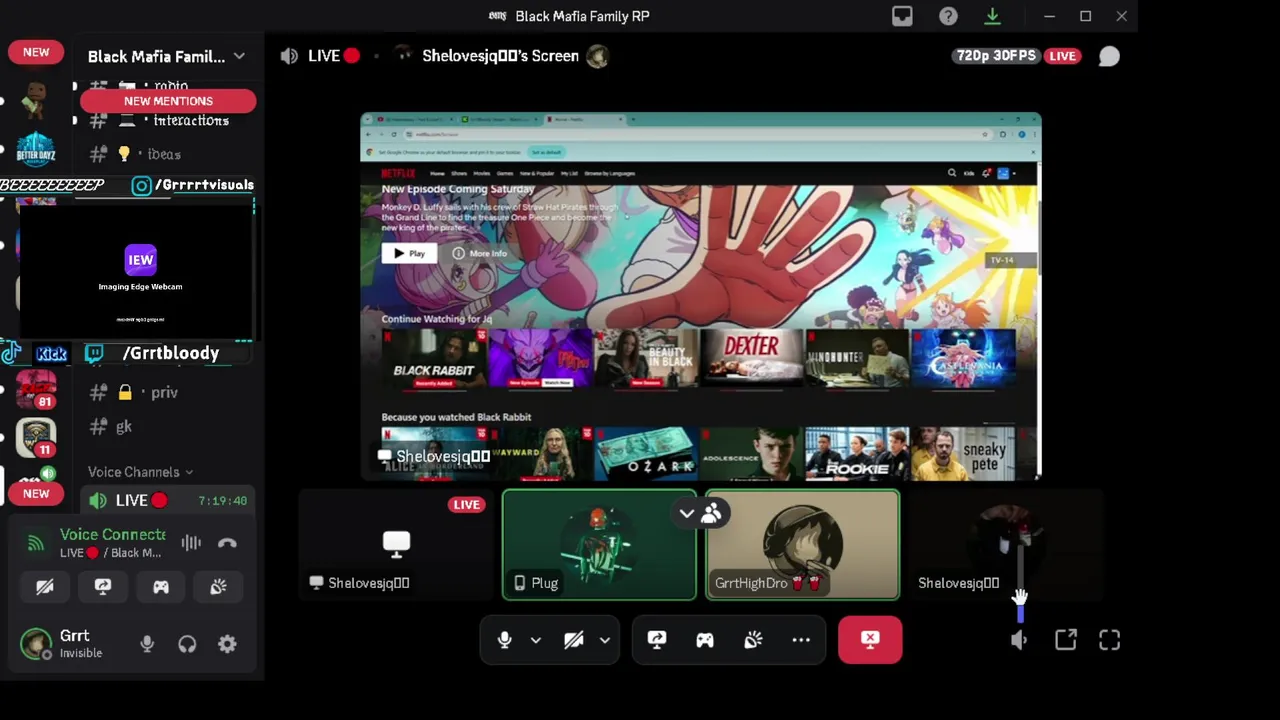
Task: Start an activity with game controller icon
Action: tap(705, 640)
